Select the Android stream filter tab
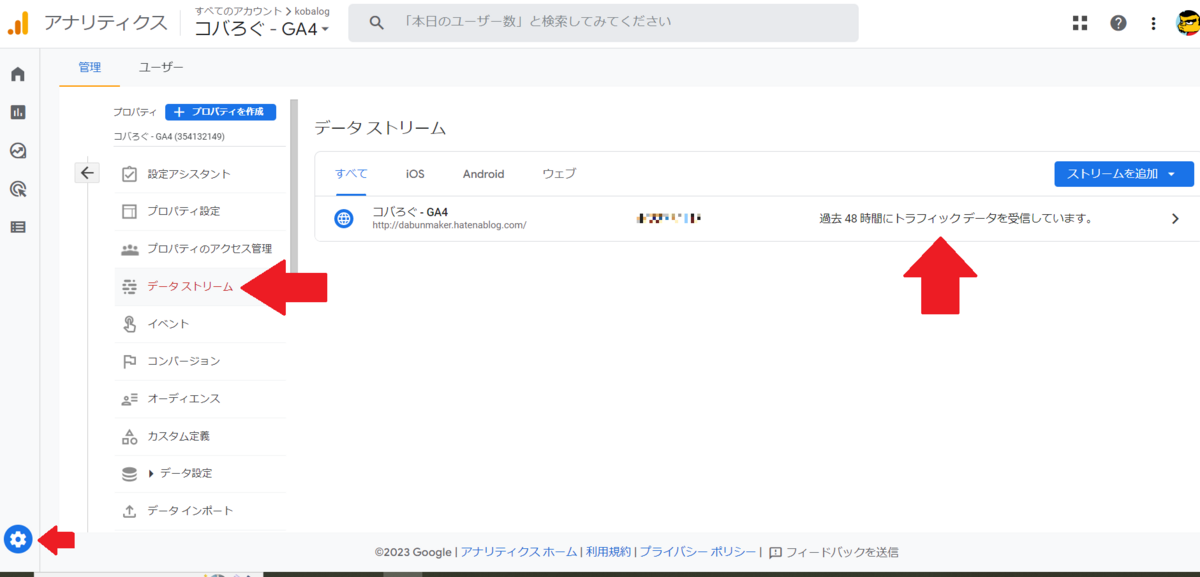The image size is (1200, 577). 483,174
